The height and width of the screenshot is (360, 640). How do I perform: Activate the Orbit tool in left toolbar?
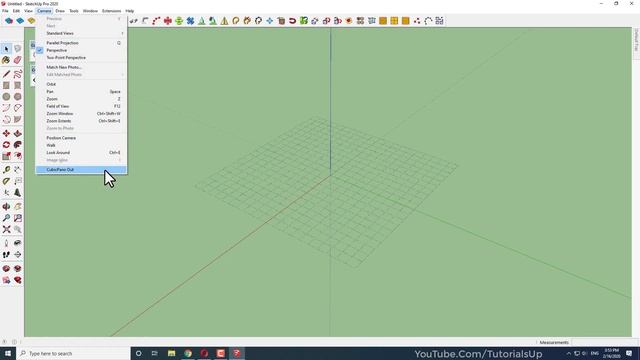(6, 207)
